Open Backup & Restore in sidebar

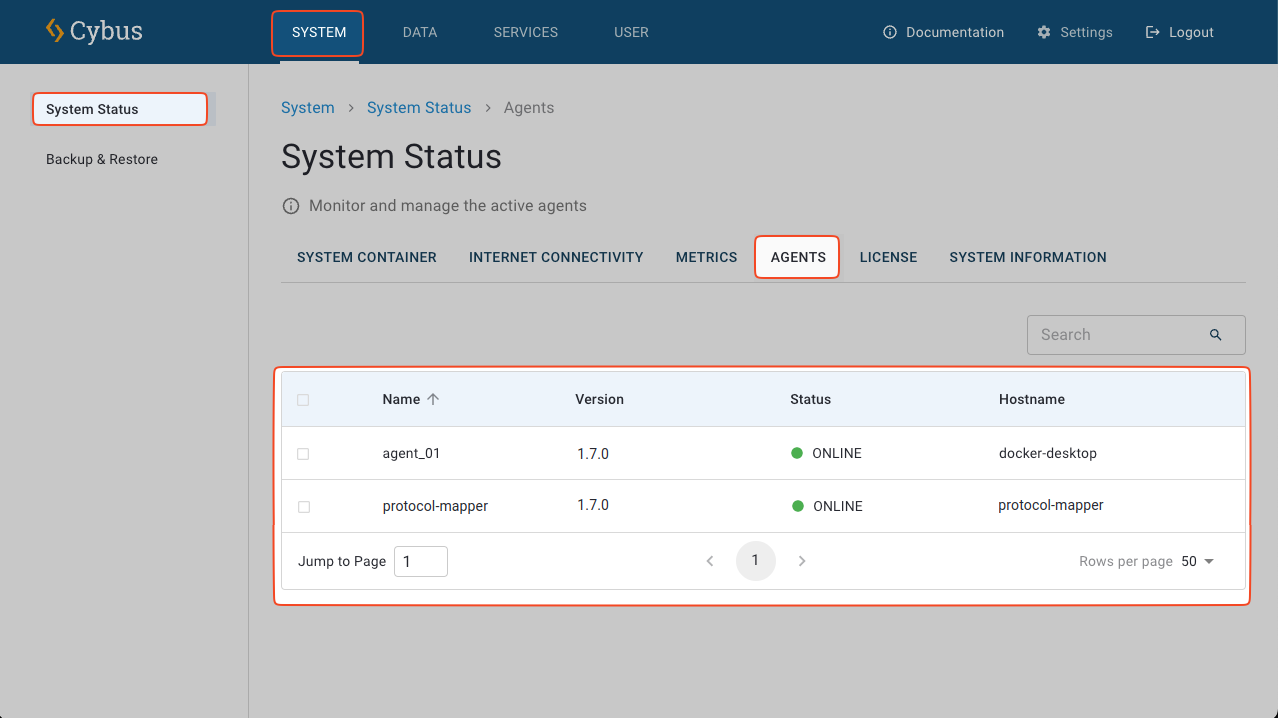point(102,159)
